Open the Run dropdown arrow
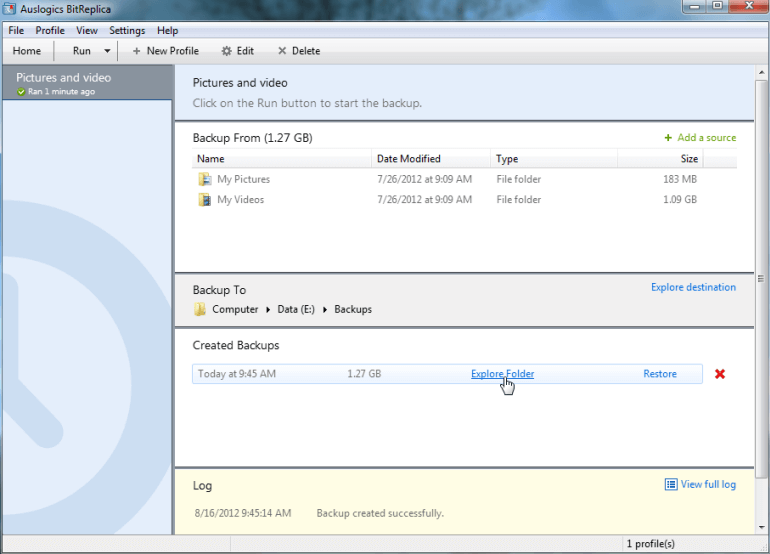770x554 pixels. (x=107, y=51)
